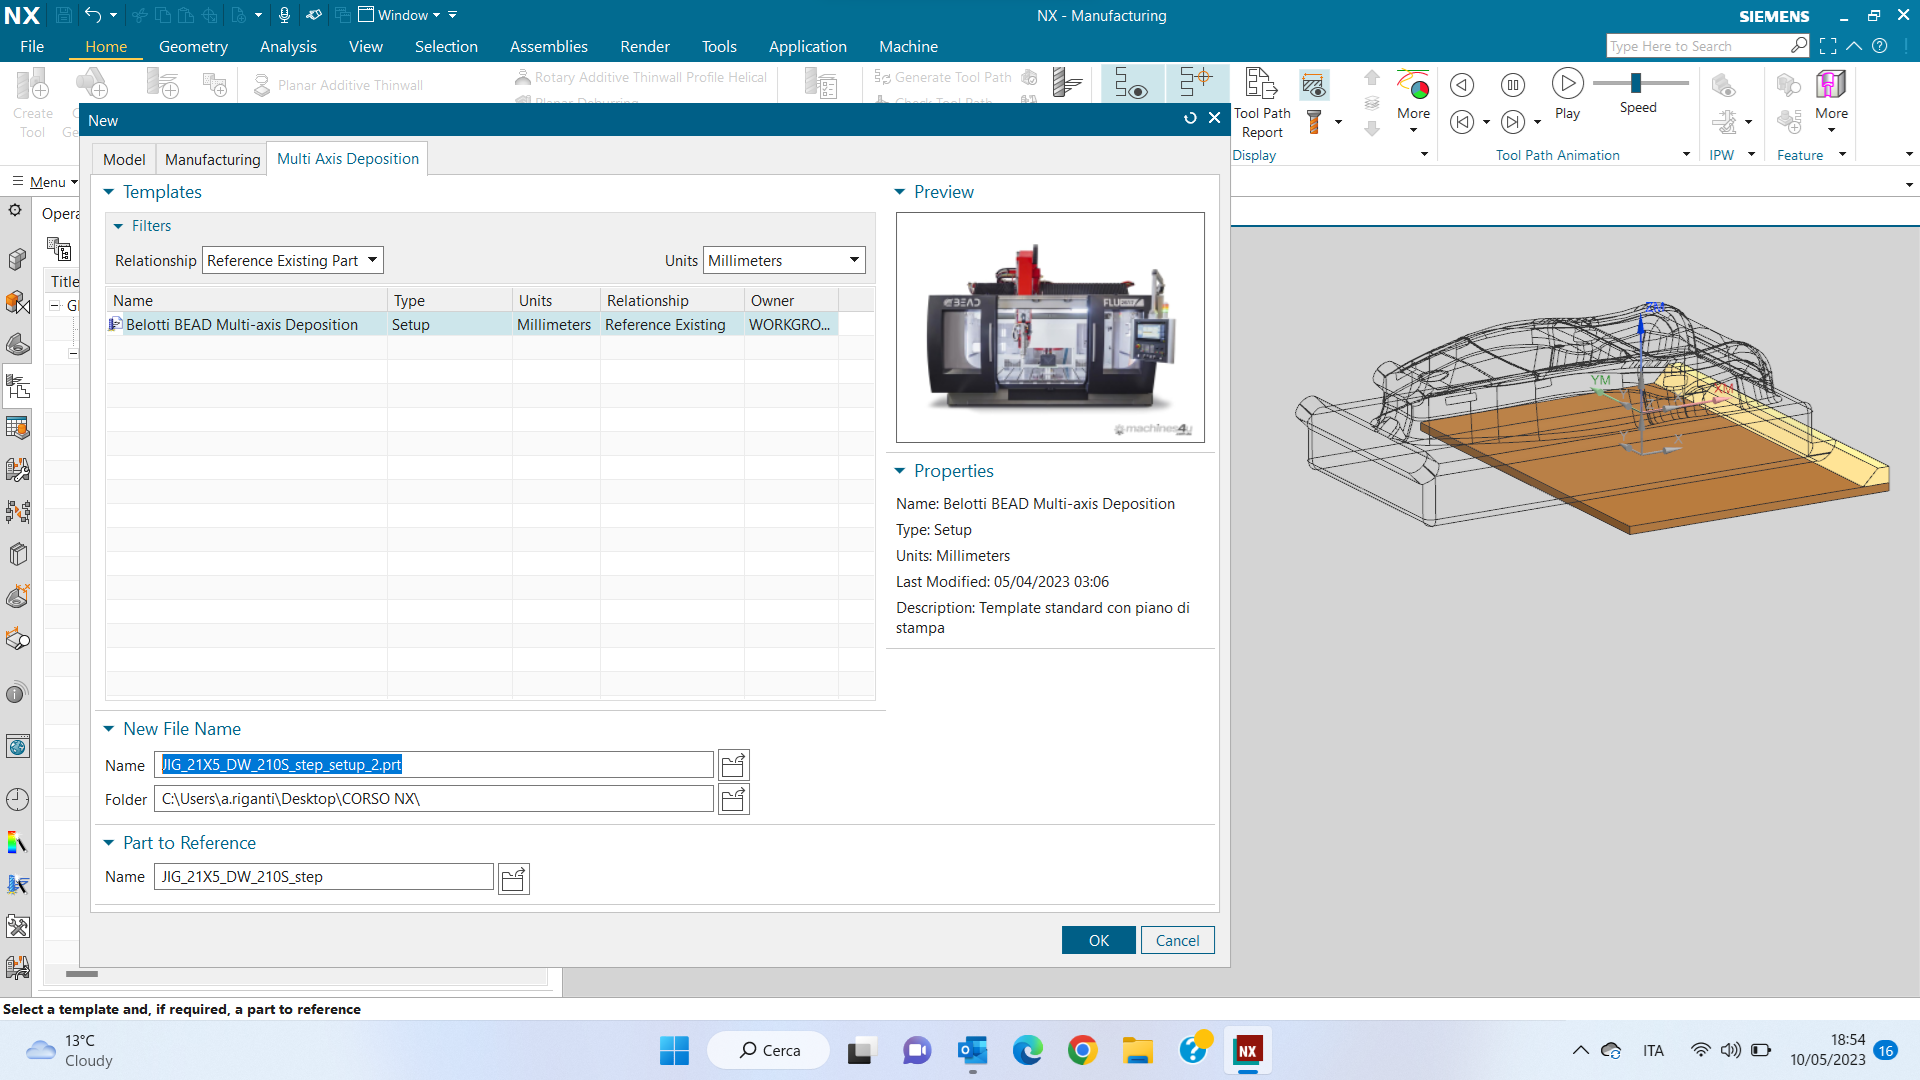Open the NX app in the Windows taskbar

[x=1247, y=1051]
